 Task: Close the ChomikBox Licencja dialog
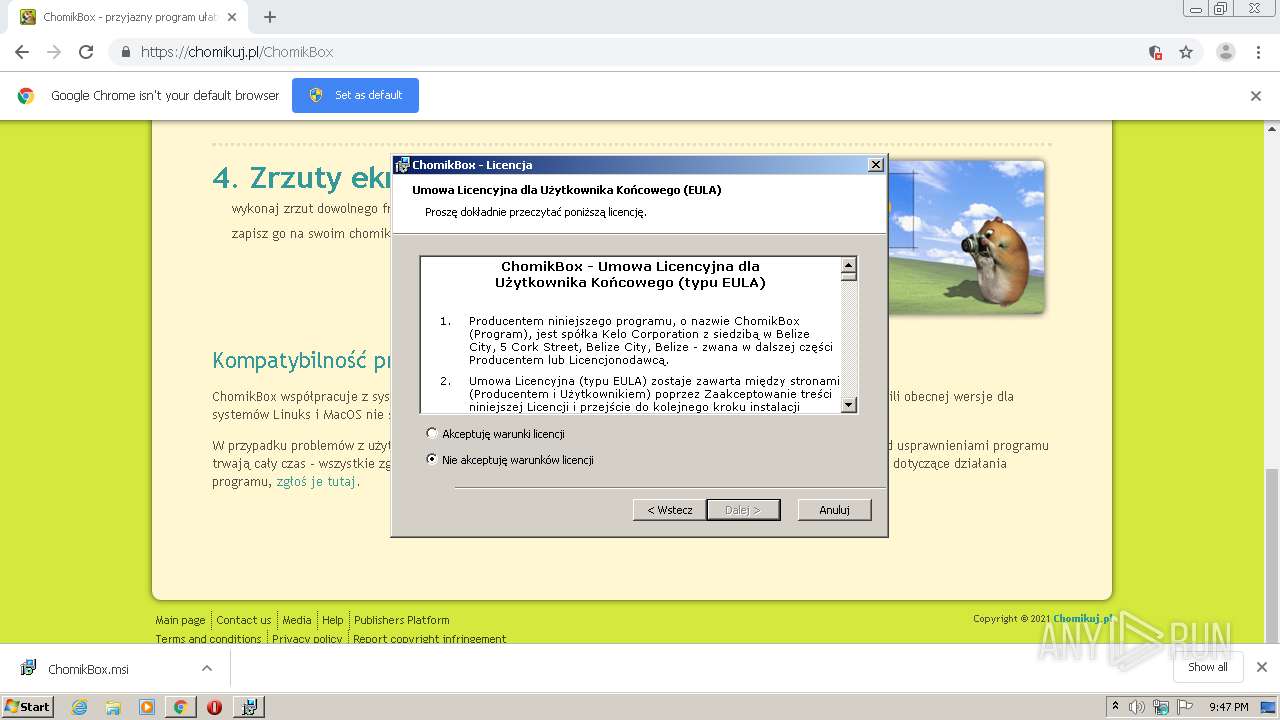876,165
